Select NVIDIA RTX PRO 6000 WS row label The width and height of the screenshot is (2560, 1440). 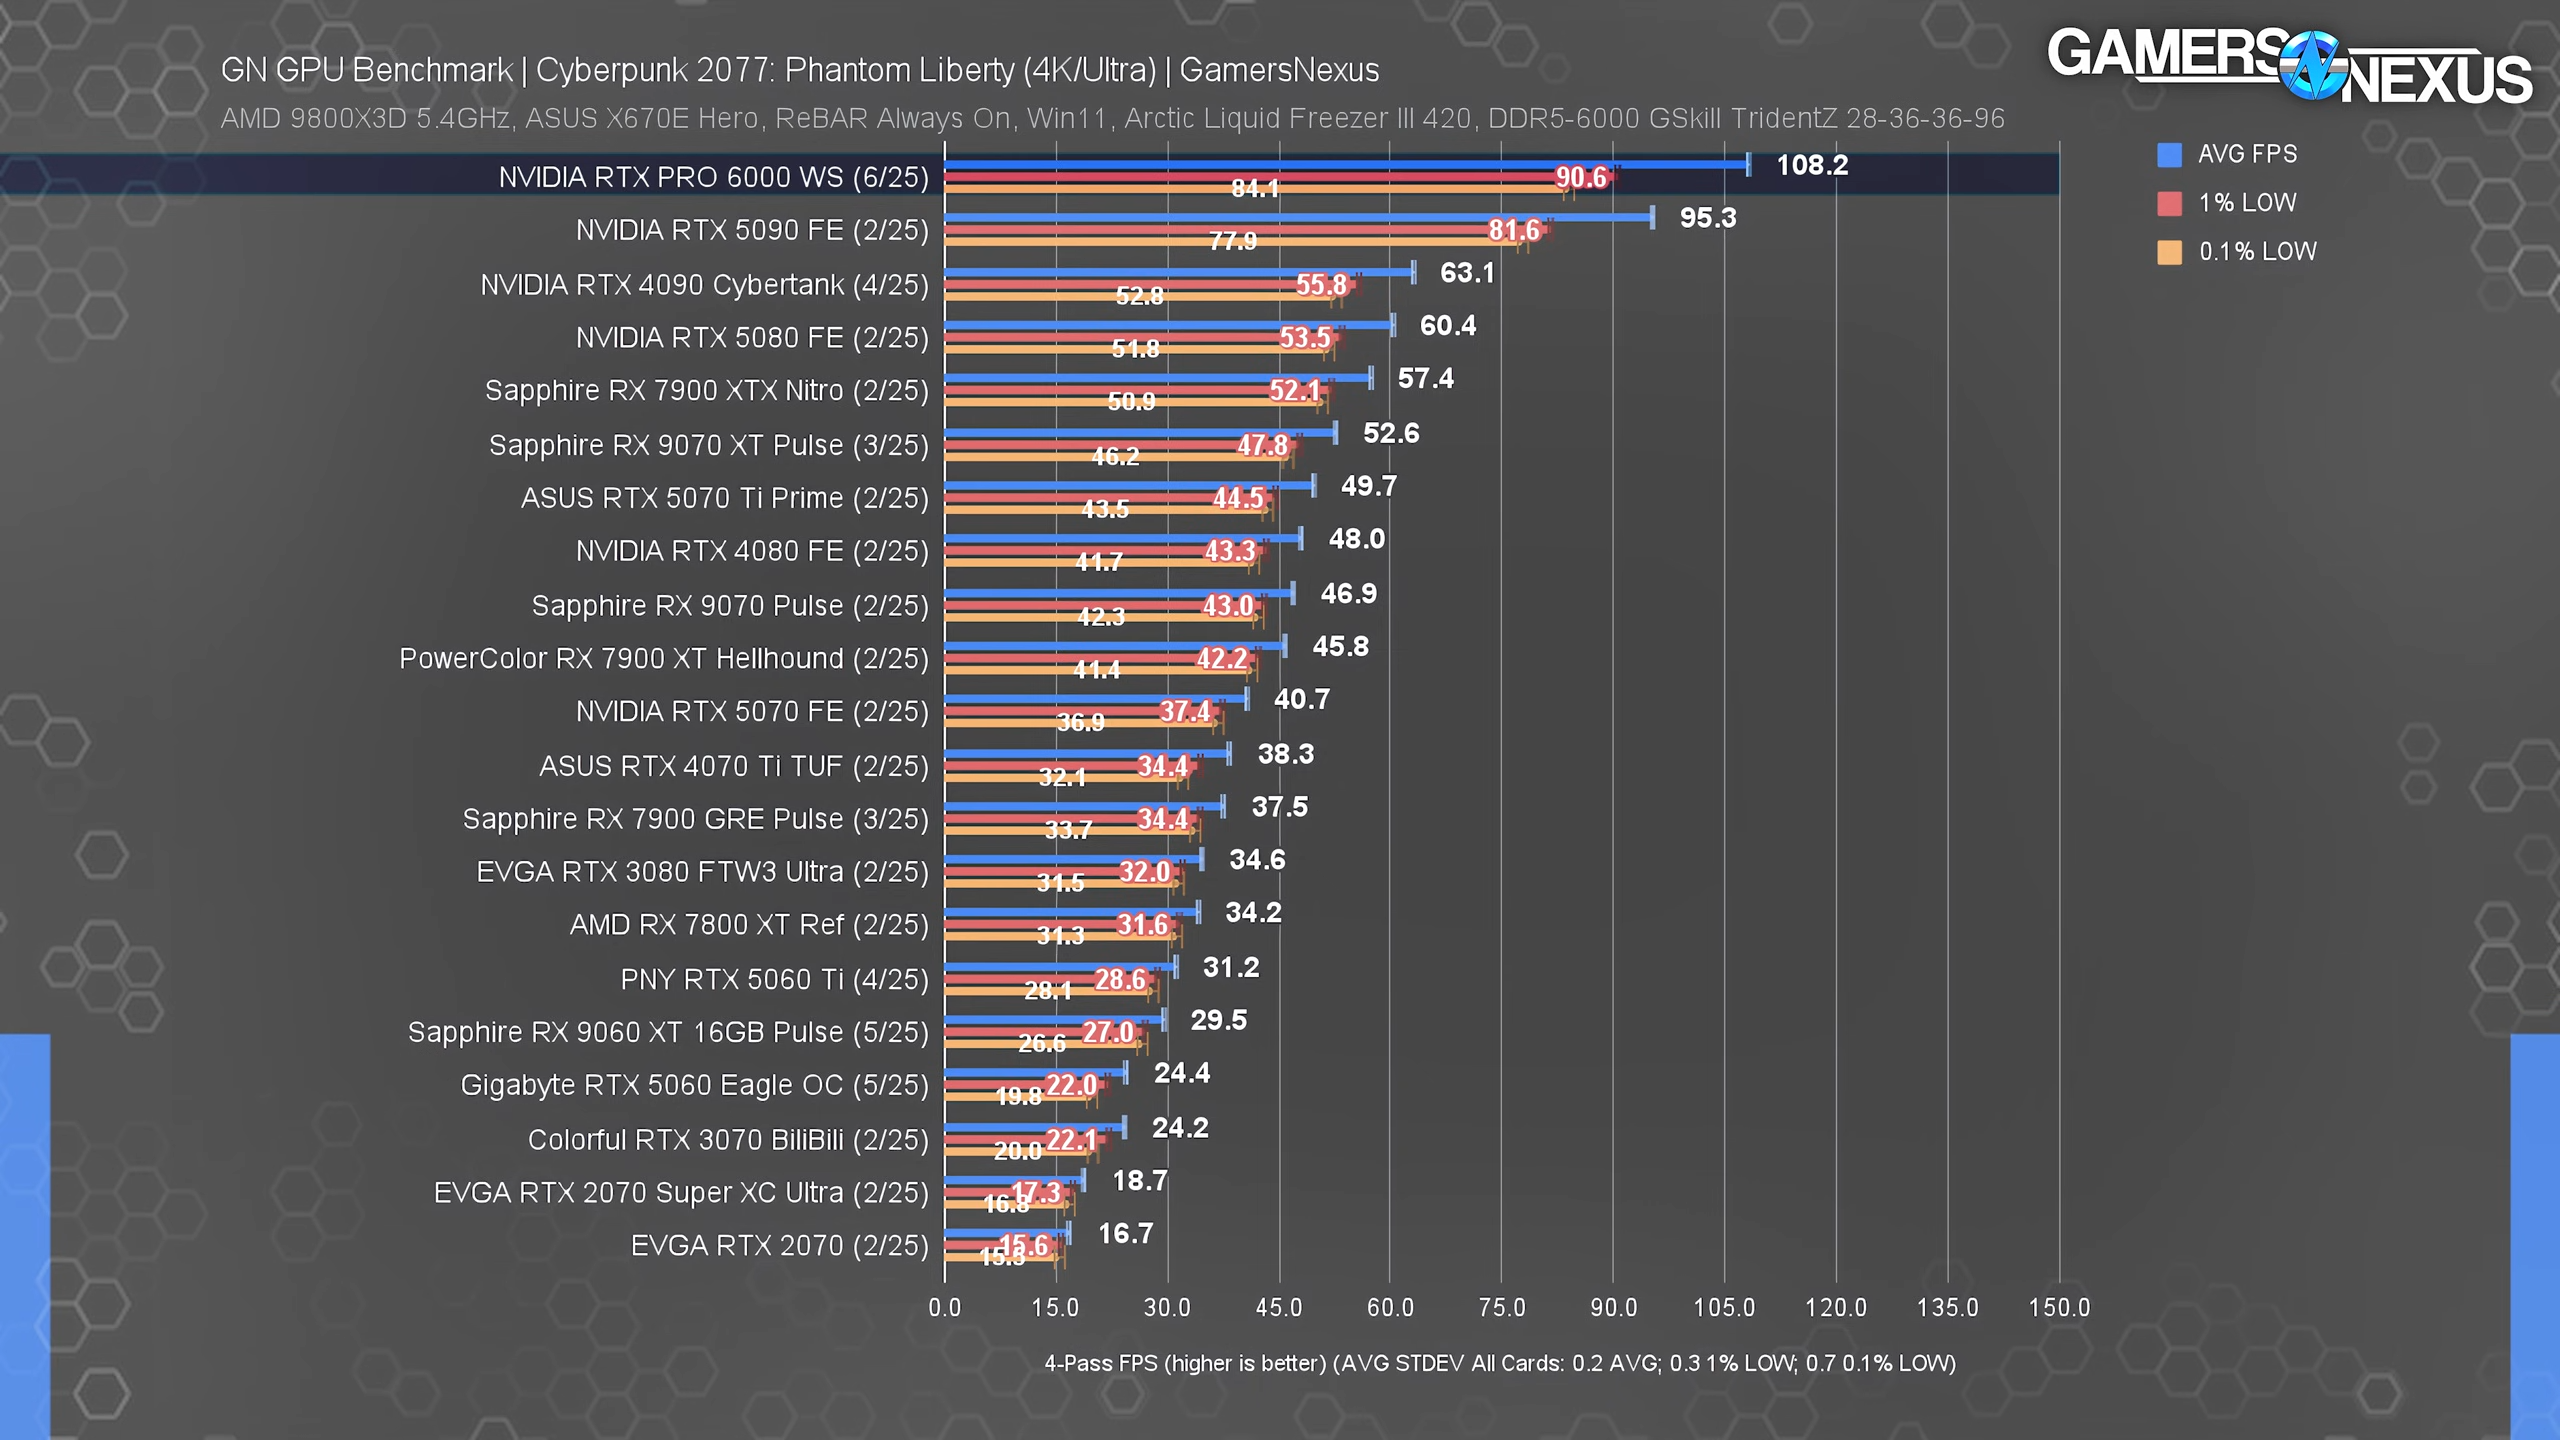714,178
